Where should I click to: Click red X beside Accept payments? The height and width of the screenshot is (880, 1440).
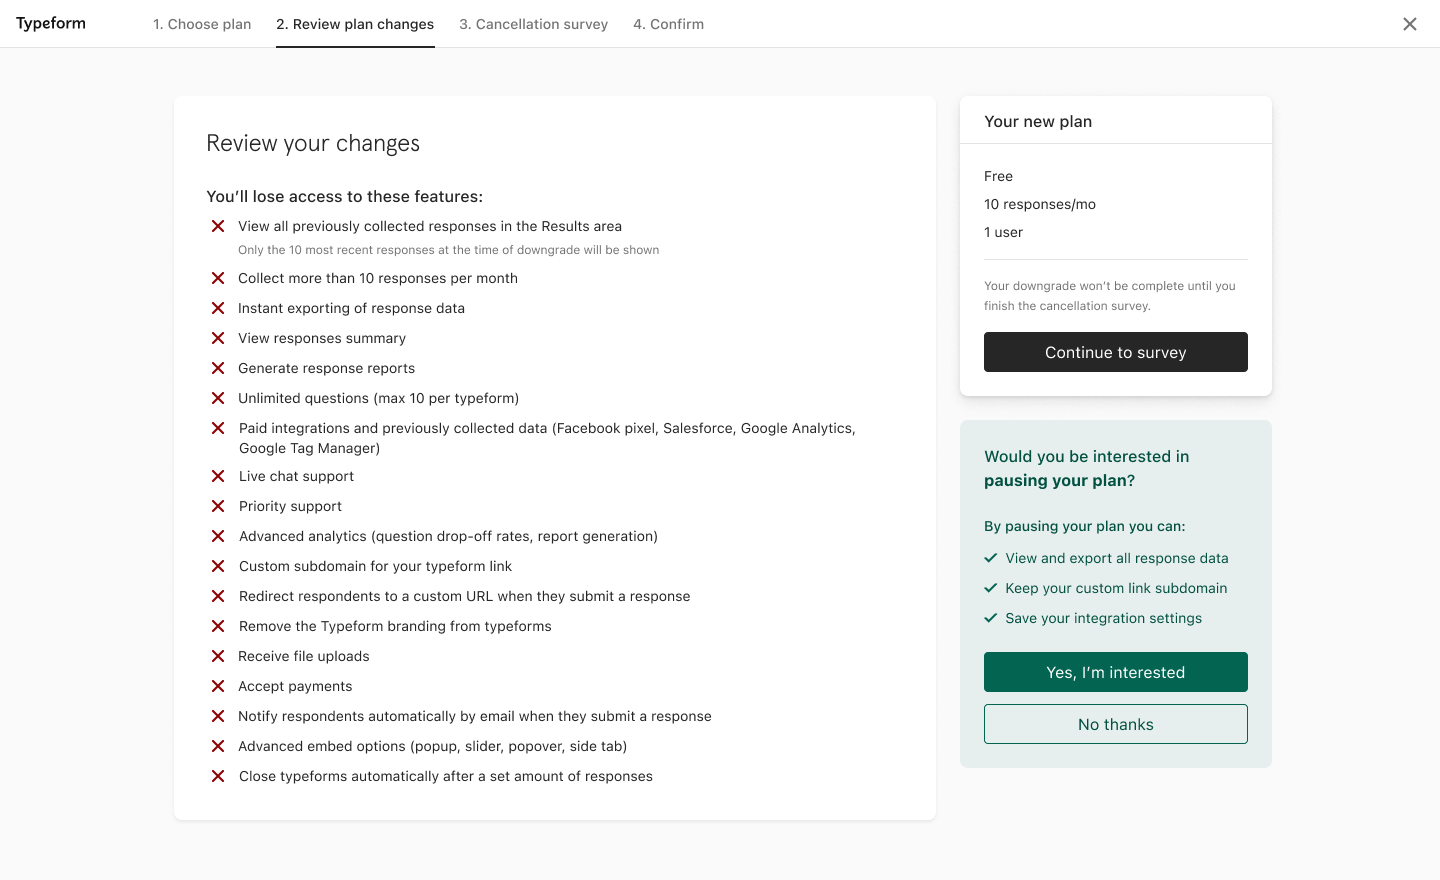pyautogui.click(x=218, y=686)
